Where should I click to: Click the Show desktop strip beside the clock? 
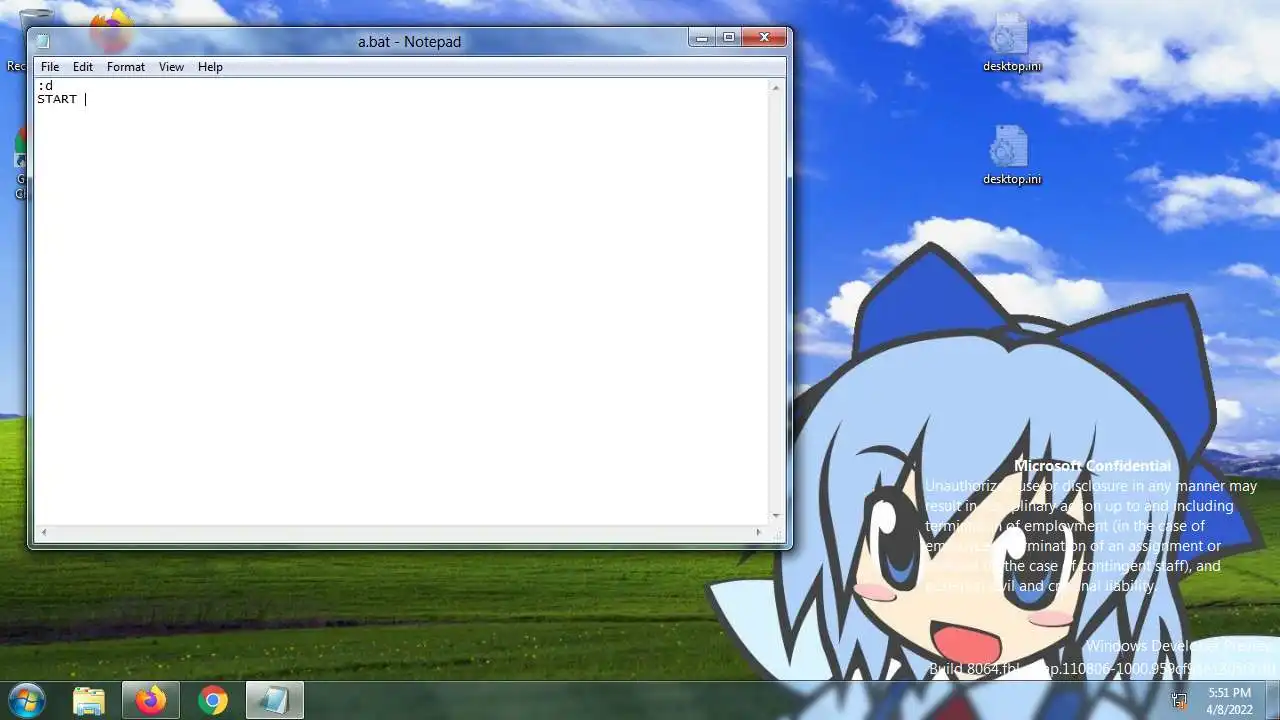coord(1272,700)
